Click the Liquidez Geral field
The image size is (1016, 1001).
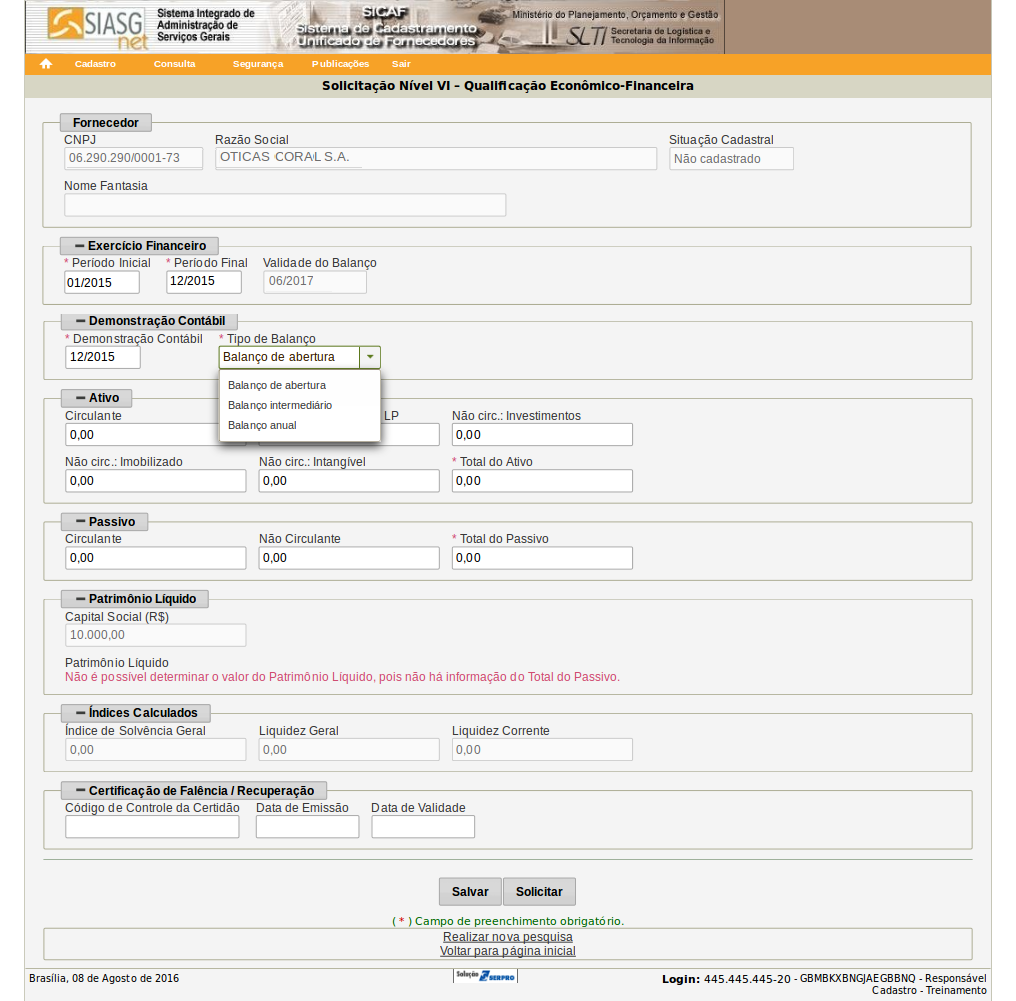tap(349, 750)
